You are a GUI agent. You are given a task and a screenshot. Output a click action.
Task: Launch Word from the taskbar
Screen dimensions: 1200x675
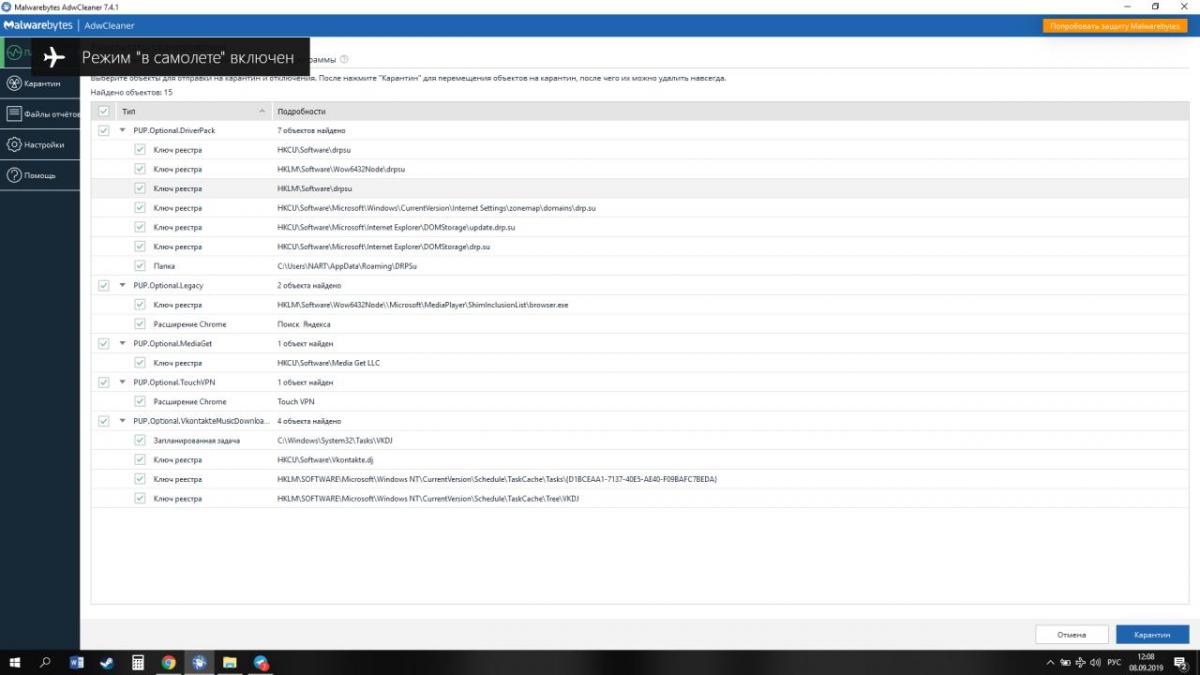[x=77, y=662]
